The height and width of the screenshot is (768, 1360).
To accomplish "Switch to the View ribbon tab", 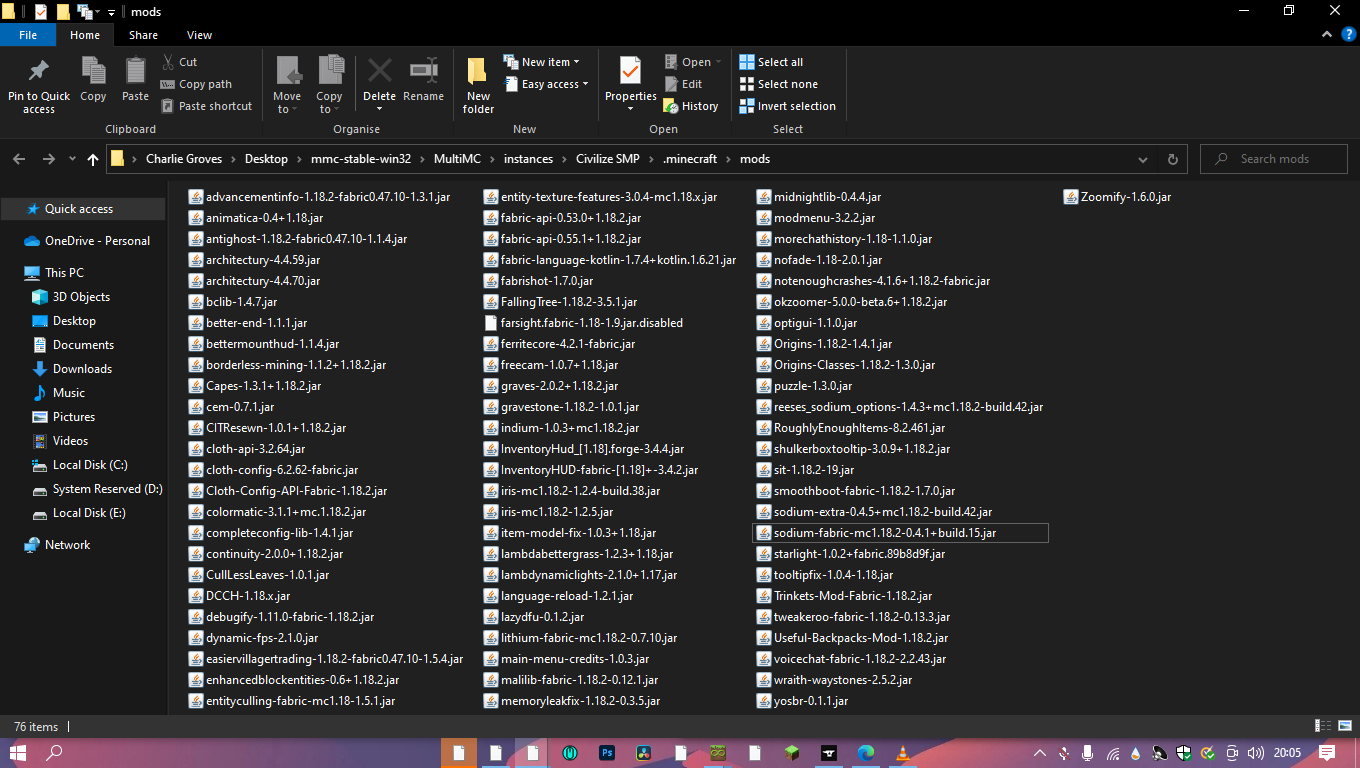I will (199, 35).
